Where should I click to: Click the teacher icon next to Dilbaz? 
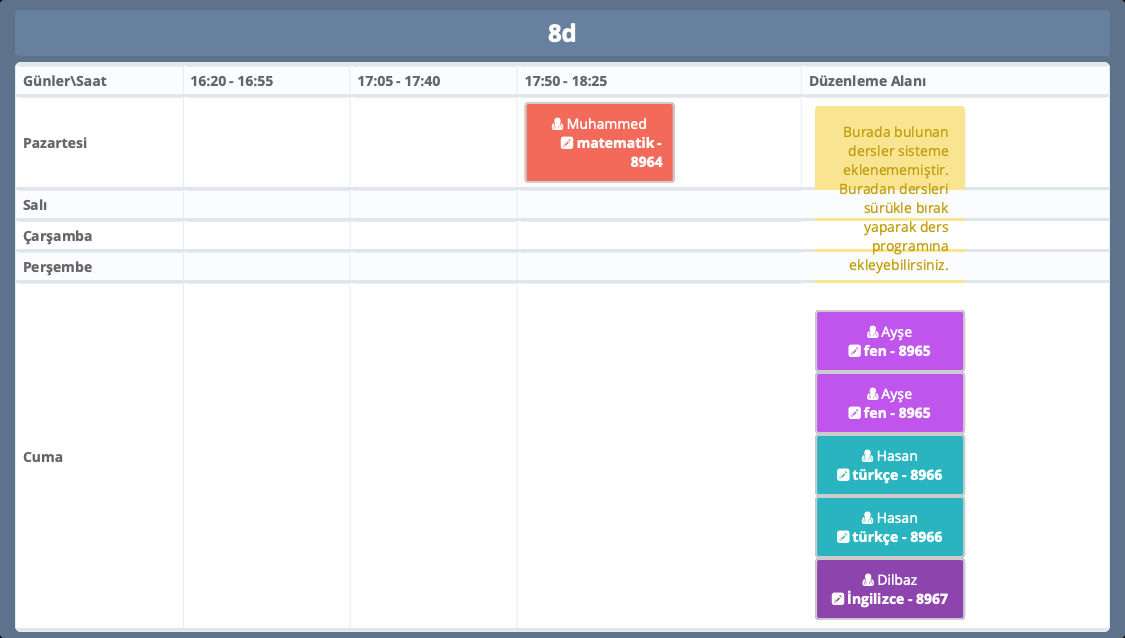click(868, 580)
